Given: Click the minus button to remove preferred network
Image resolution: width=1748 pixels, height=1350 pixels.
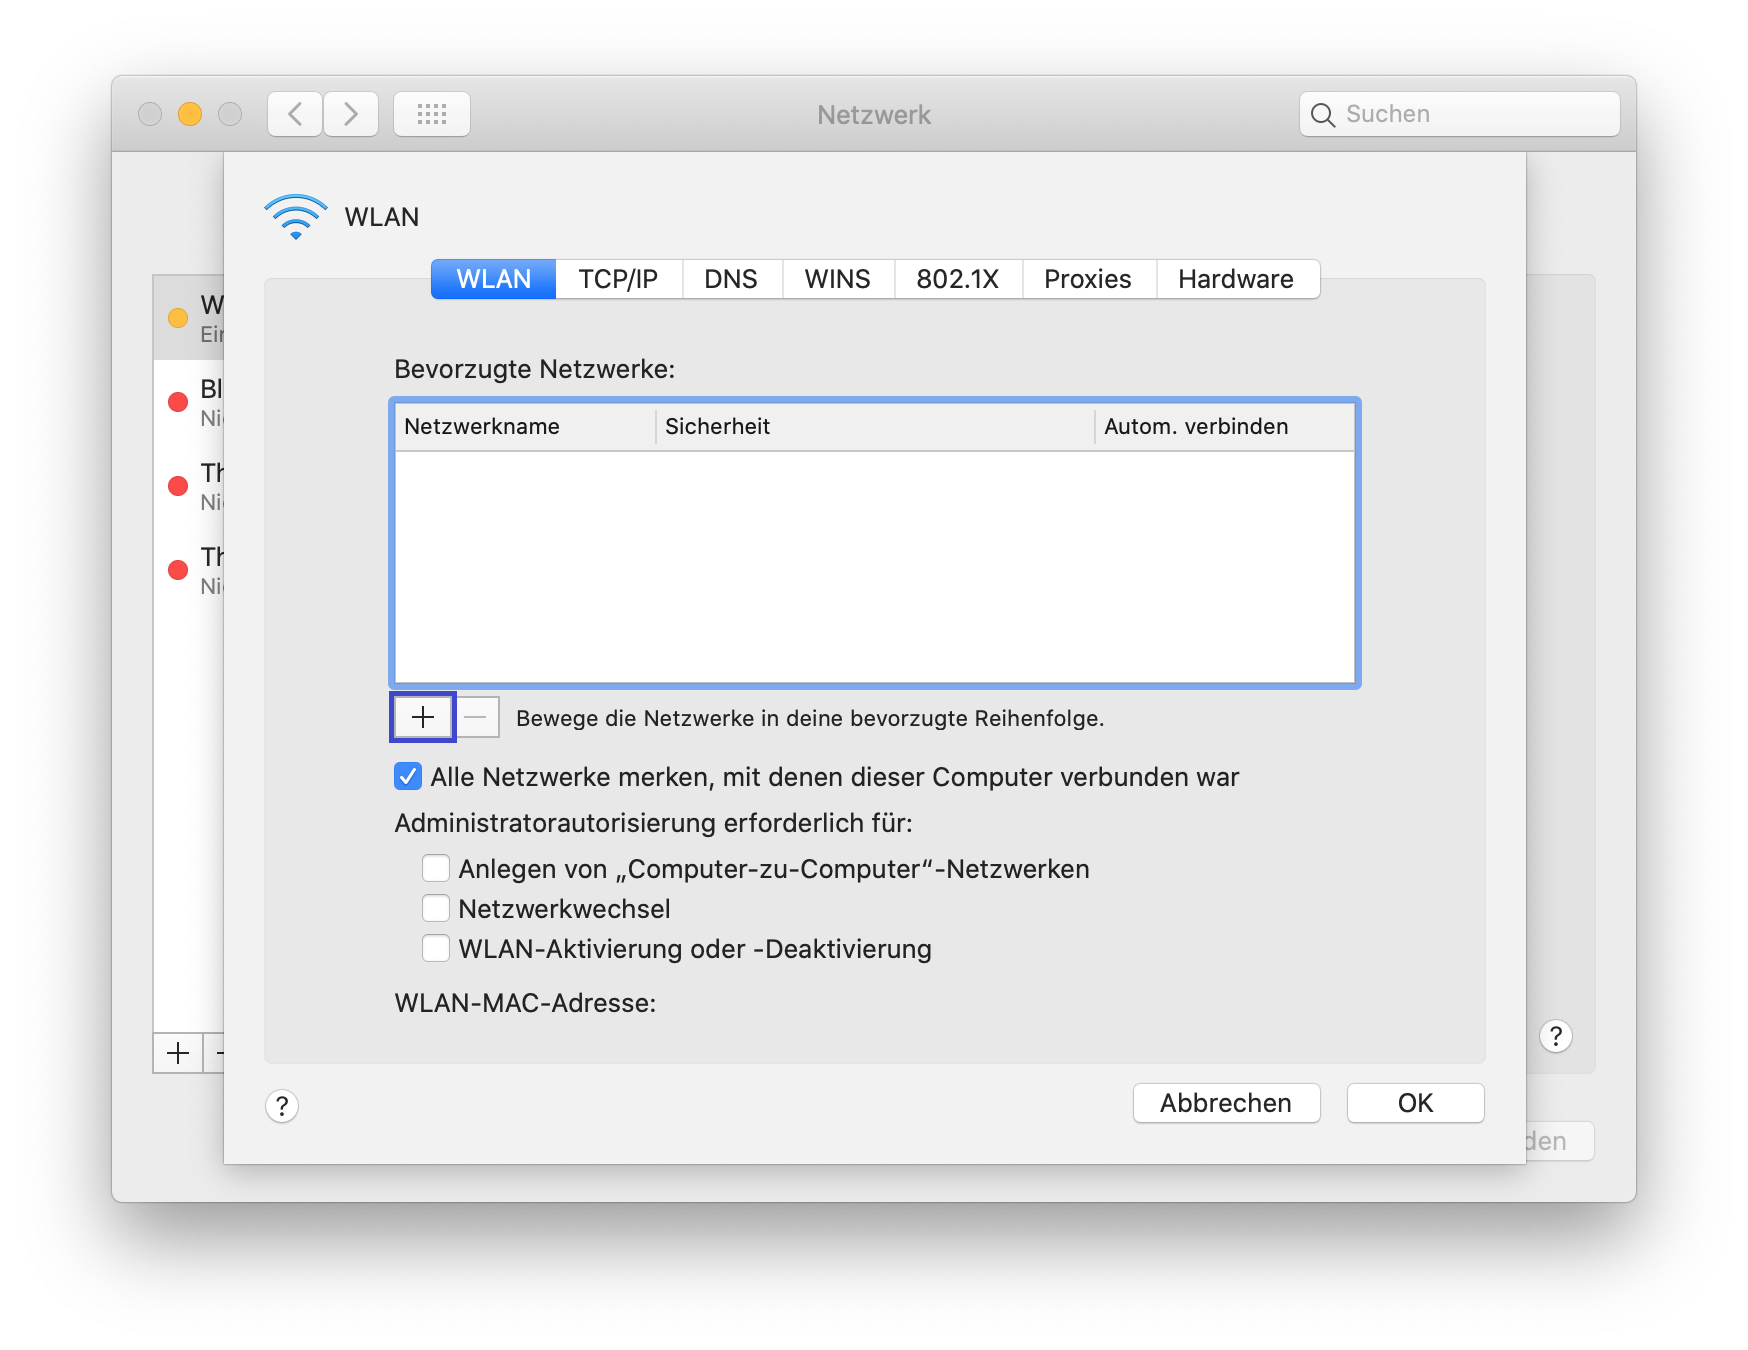Looking at the screenshot, I should tap(477, 717).
